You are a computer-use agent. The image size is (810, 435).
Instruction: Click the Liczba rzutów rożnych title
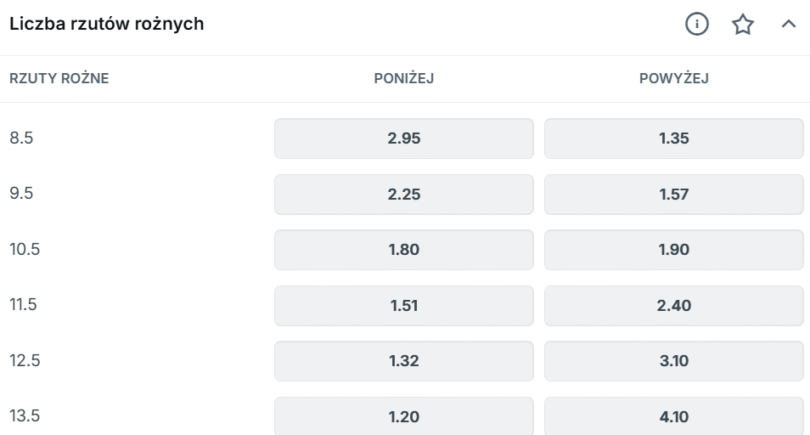pyautogui.click(x=106, y=24)
